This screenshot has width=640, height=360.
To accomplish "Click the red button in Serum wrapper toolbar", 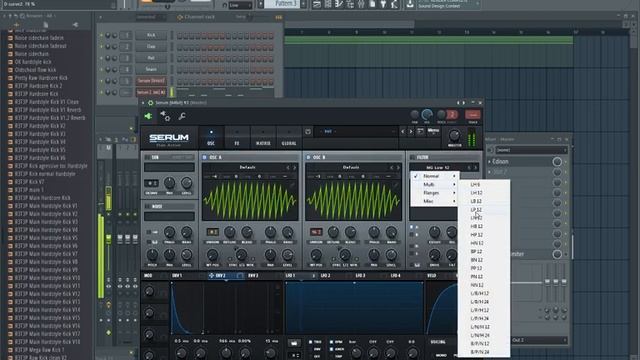I will tap(473, 115).
